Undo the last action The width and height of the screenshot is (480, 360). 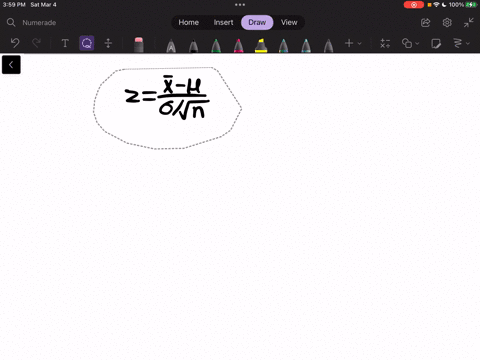tap(15, 43)
